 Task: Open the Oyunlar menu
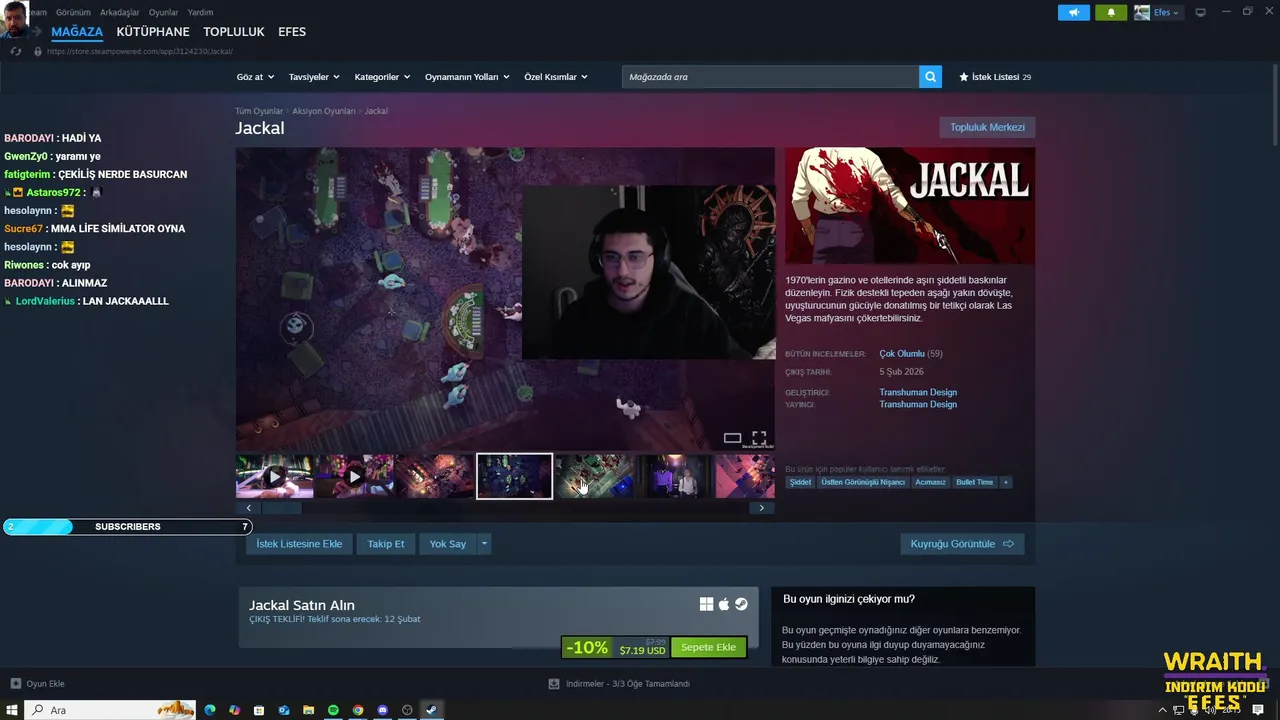point(163,12)
